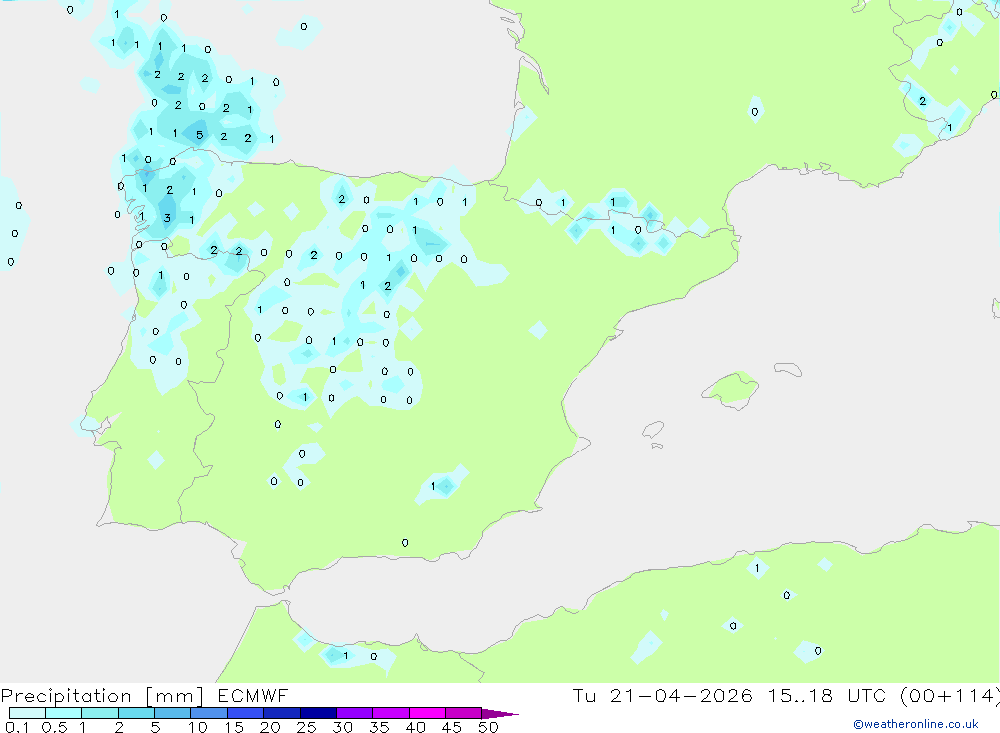
Task: Click the legend label '50'
Action: (489, 727)
